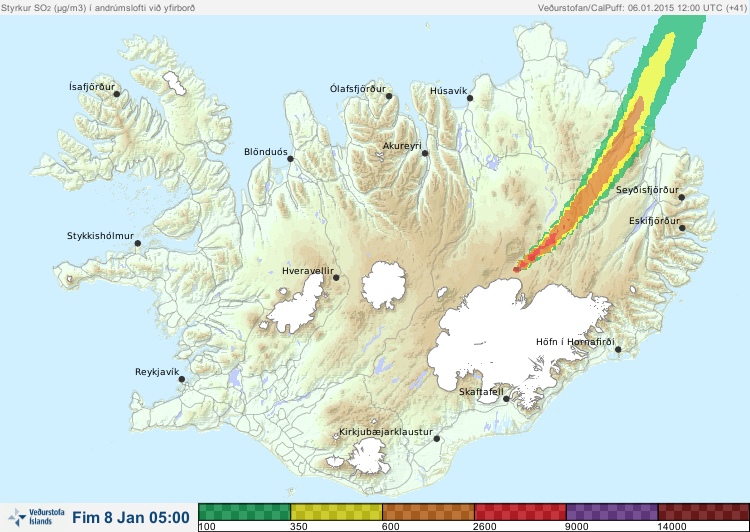Click the Ísafjörður place label
Viewport: 750px width, 532px height.
pos(92,87)
